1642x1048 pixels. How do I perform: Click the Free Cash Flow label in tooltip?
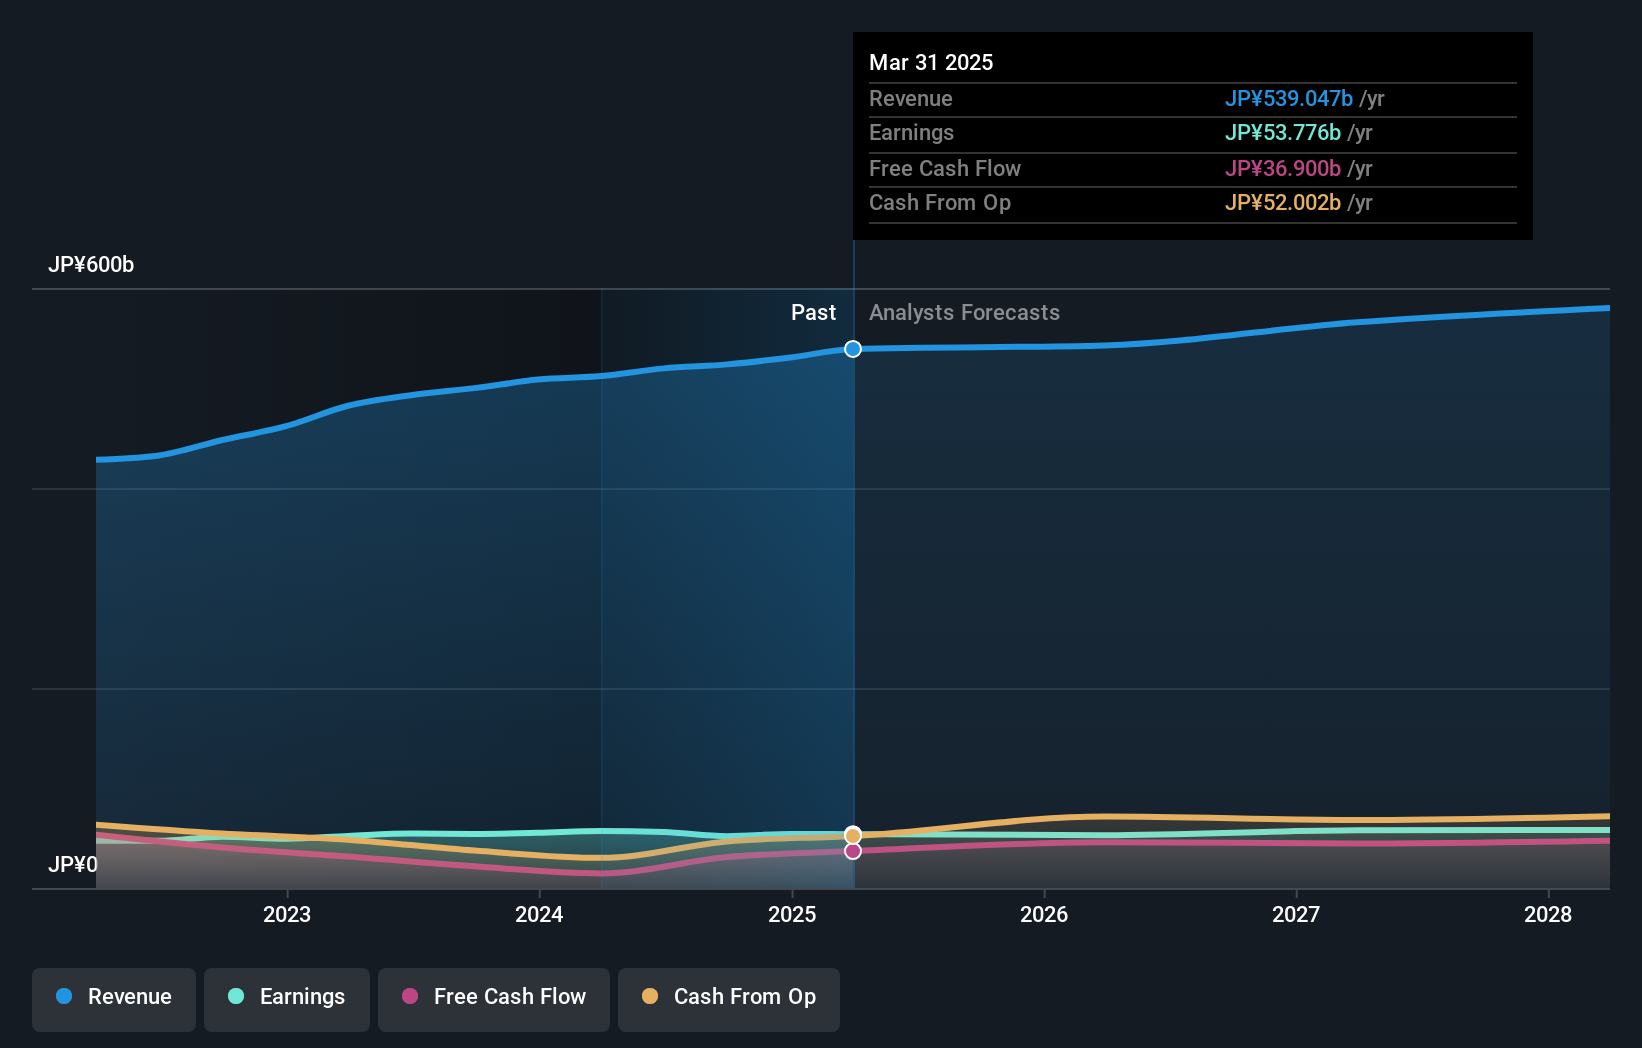pyautogui.click(x=945, y=168)
